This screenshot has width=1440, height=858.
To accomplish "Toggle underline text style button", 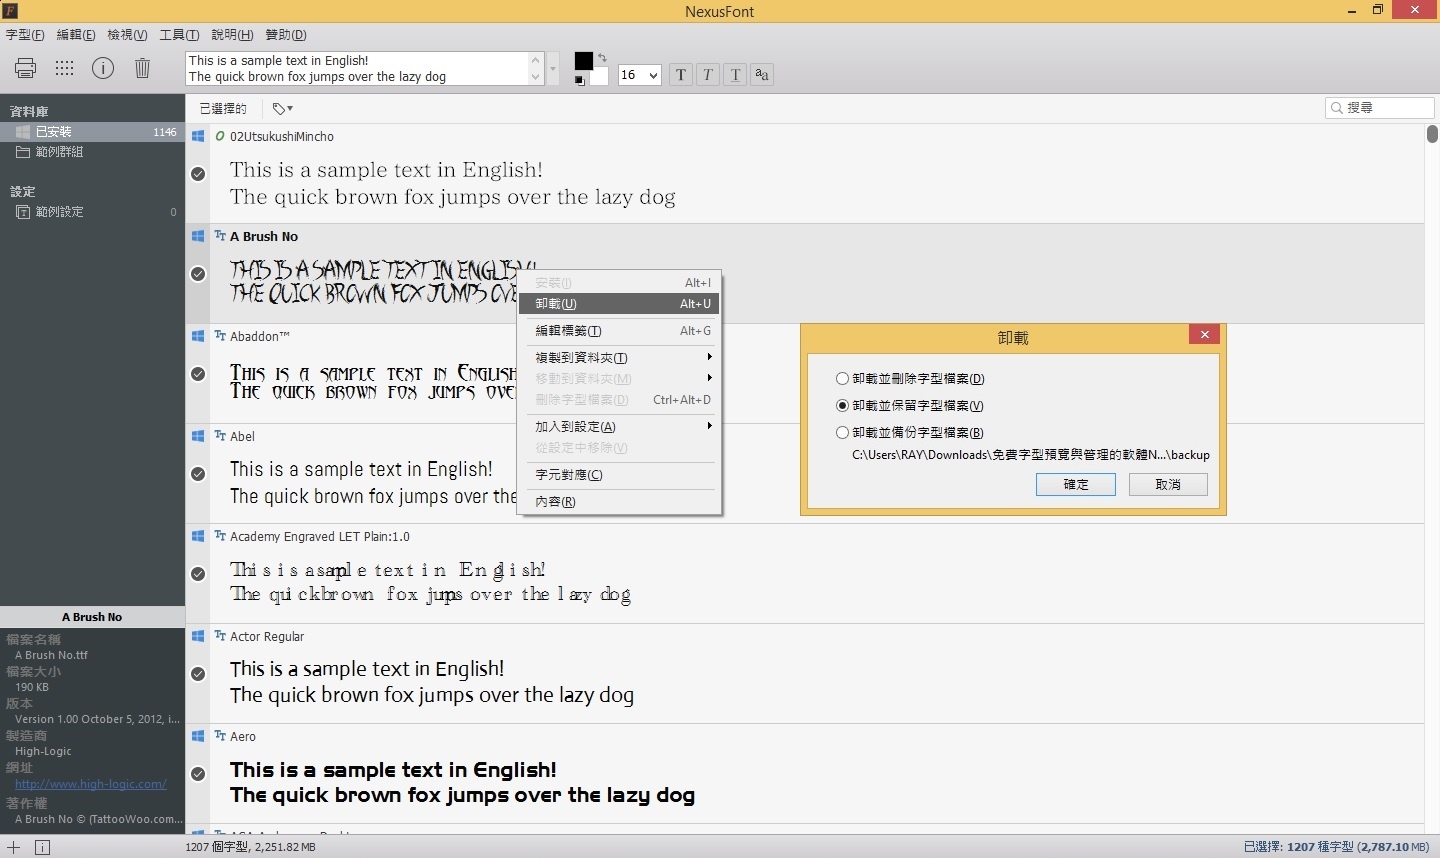I will (x=735, y=75).
